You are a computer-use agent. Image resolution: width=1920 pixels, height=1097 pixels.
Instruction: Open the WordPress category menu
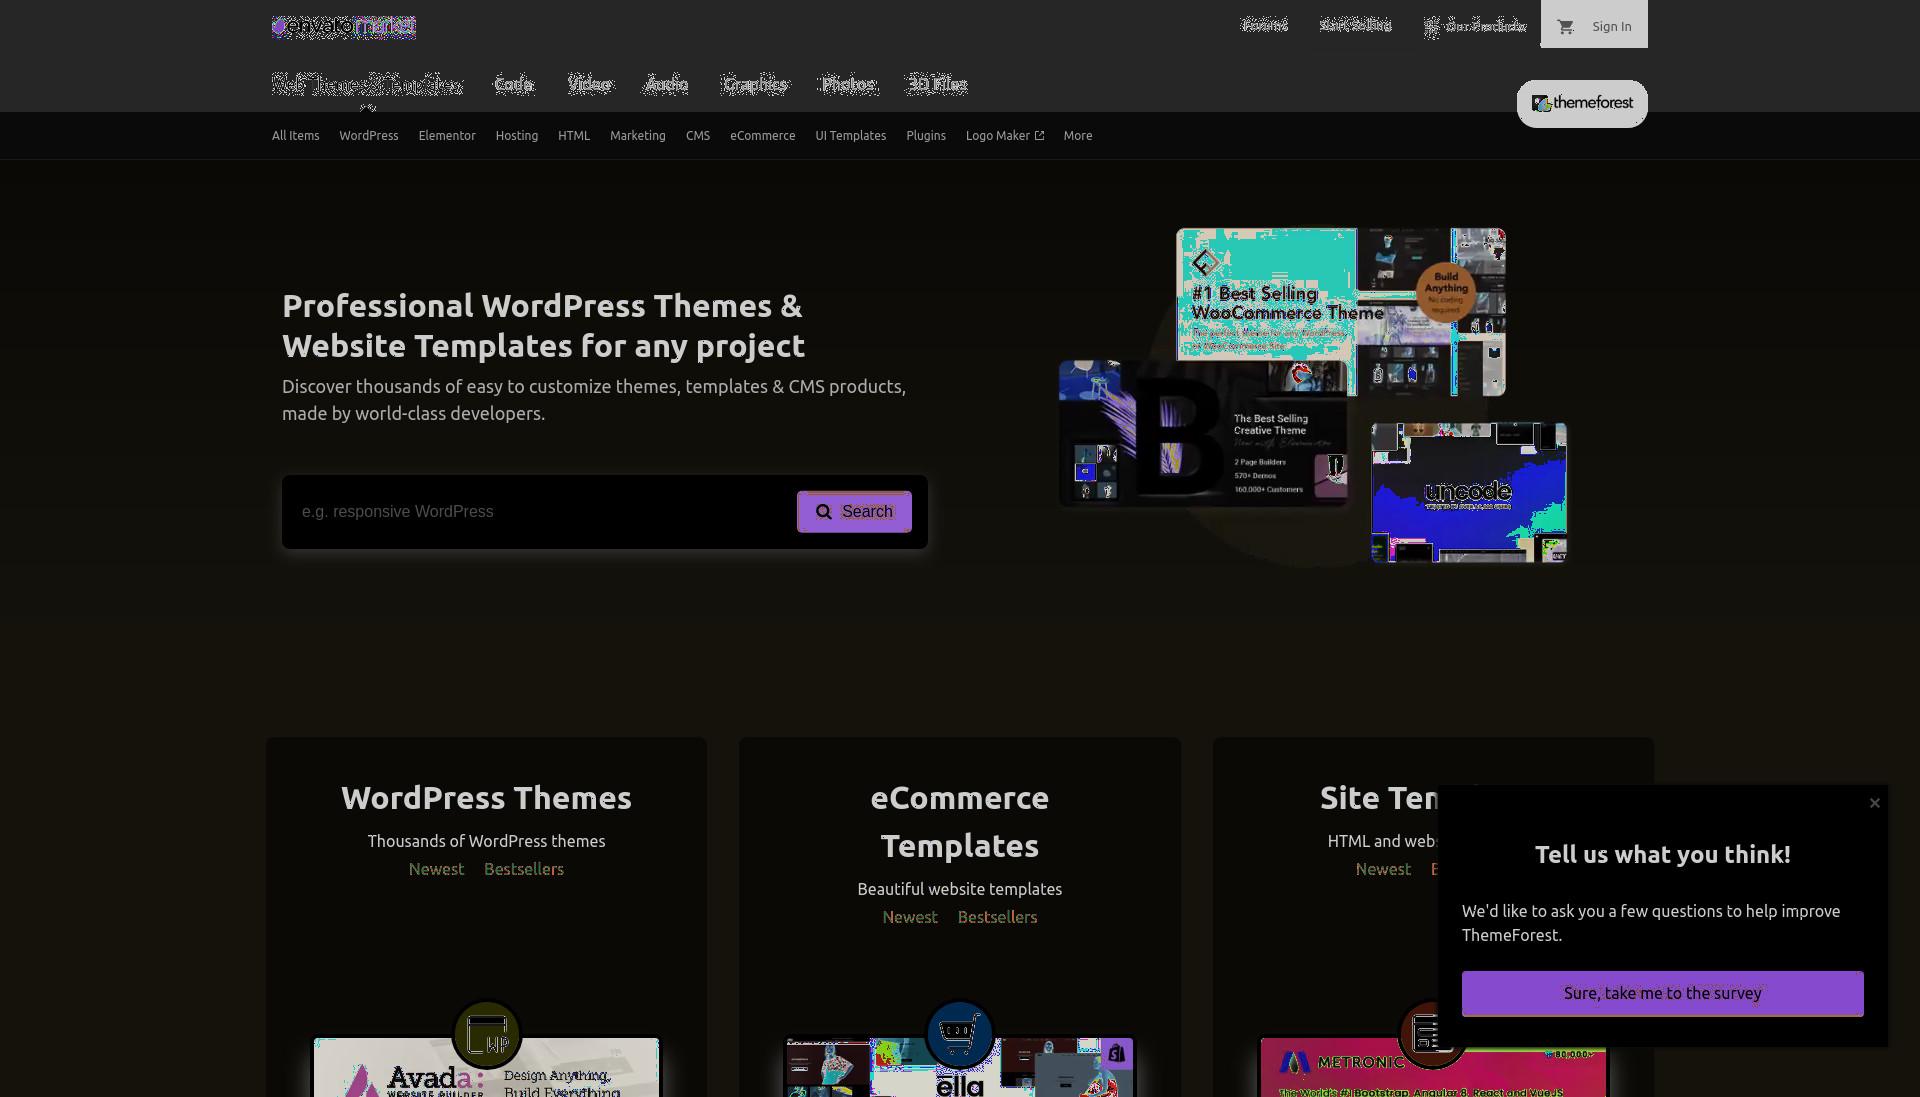(x=368, y=136)
